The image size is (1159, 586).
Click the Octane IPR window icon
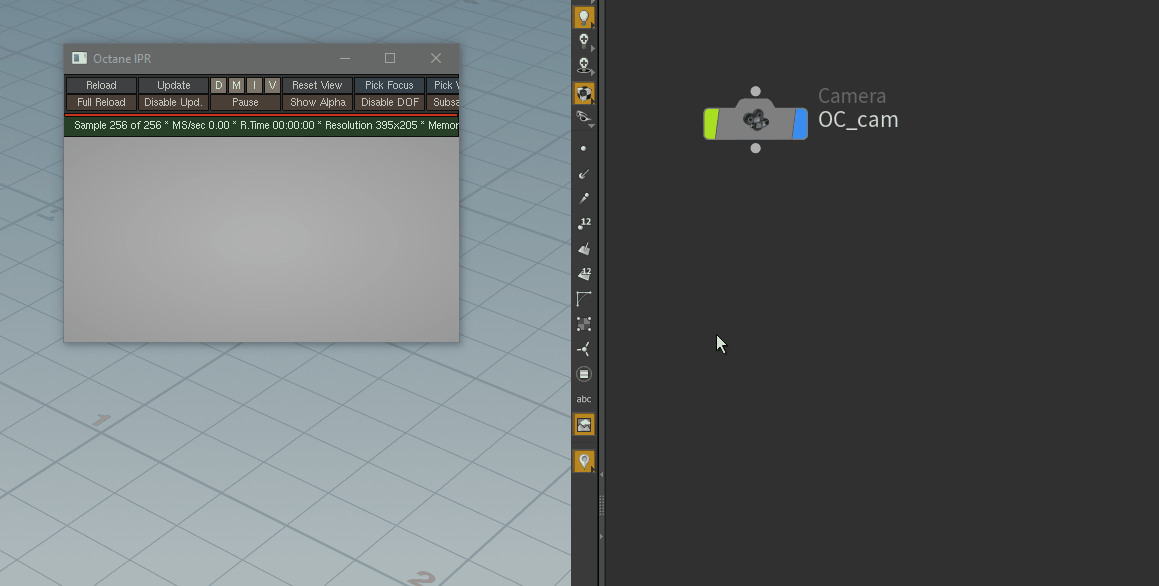pos(79,58)
